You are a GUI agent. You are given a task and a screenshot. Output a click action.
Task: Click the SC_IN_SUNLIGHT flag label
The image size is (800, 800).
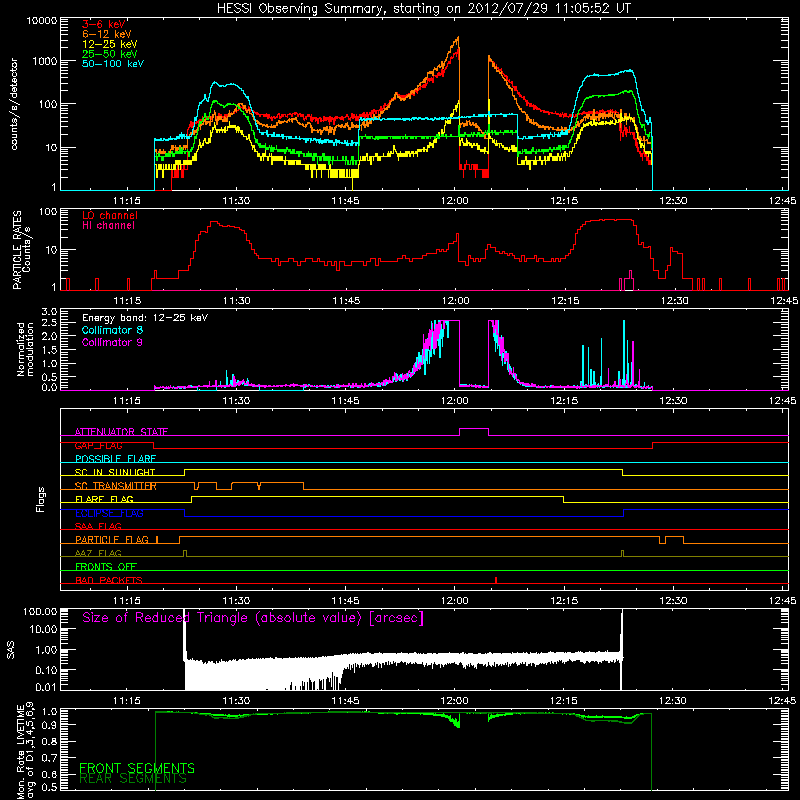[115, 472]
